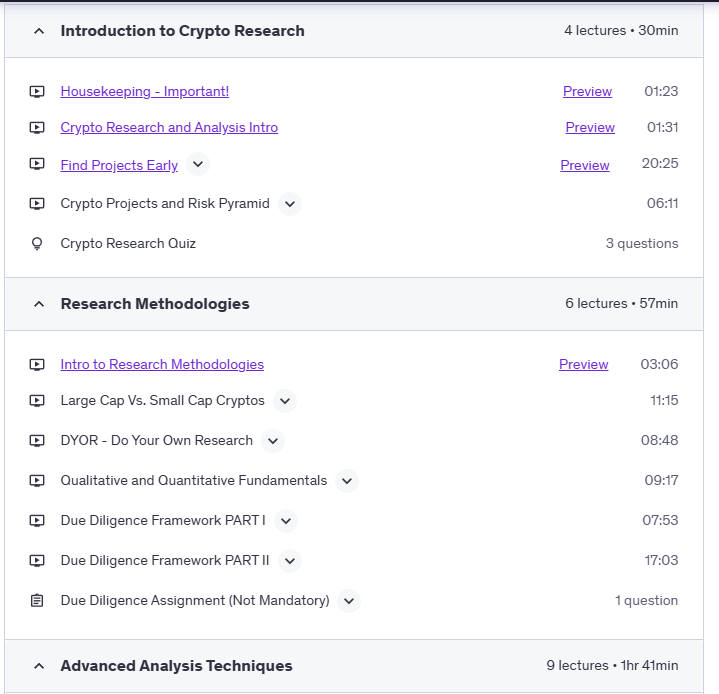Viewport: 719px width, 694px height.
Task: Open Crypto Research and Analysis Intro link
Action: 169,128
